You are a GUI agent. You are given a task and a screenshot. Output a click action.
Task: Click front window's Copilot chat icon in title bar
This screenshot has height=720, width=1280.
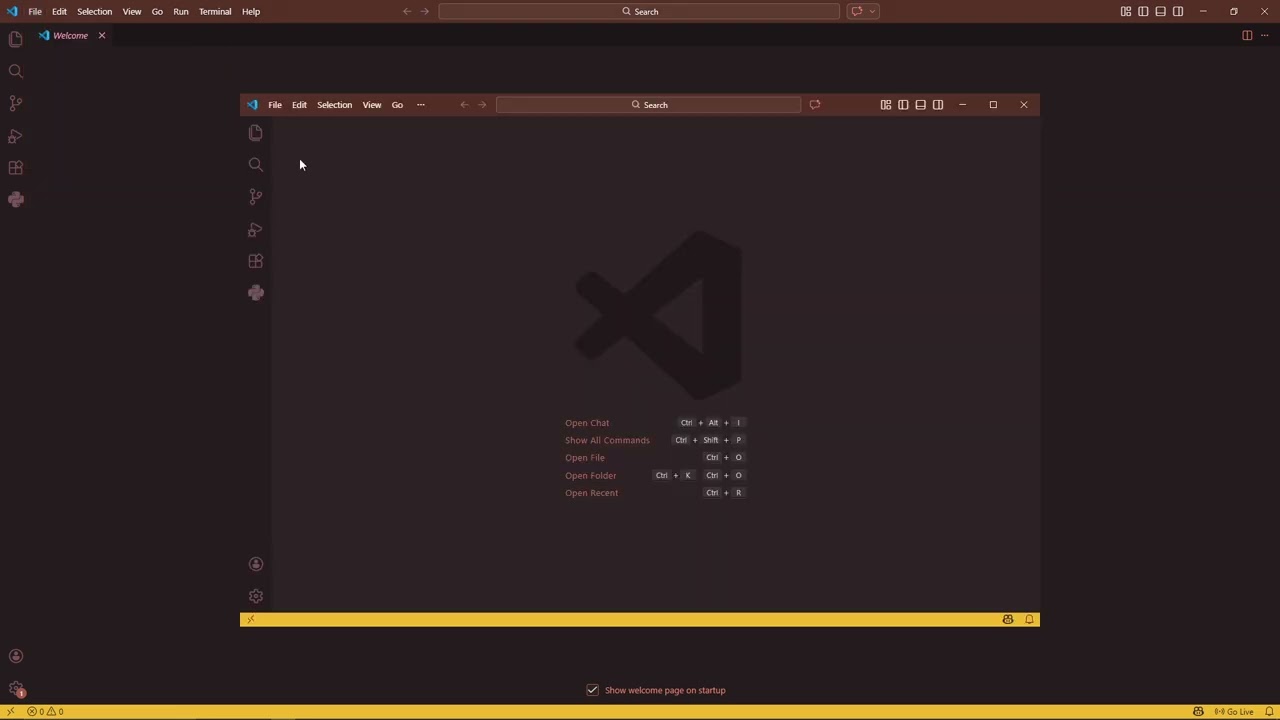tap(815, 105)
